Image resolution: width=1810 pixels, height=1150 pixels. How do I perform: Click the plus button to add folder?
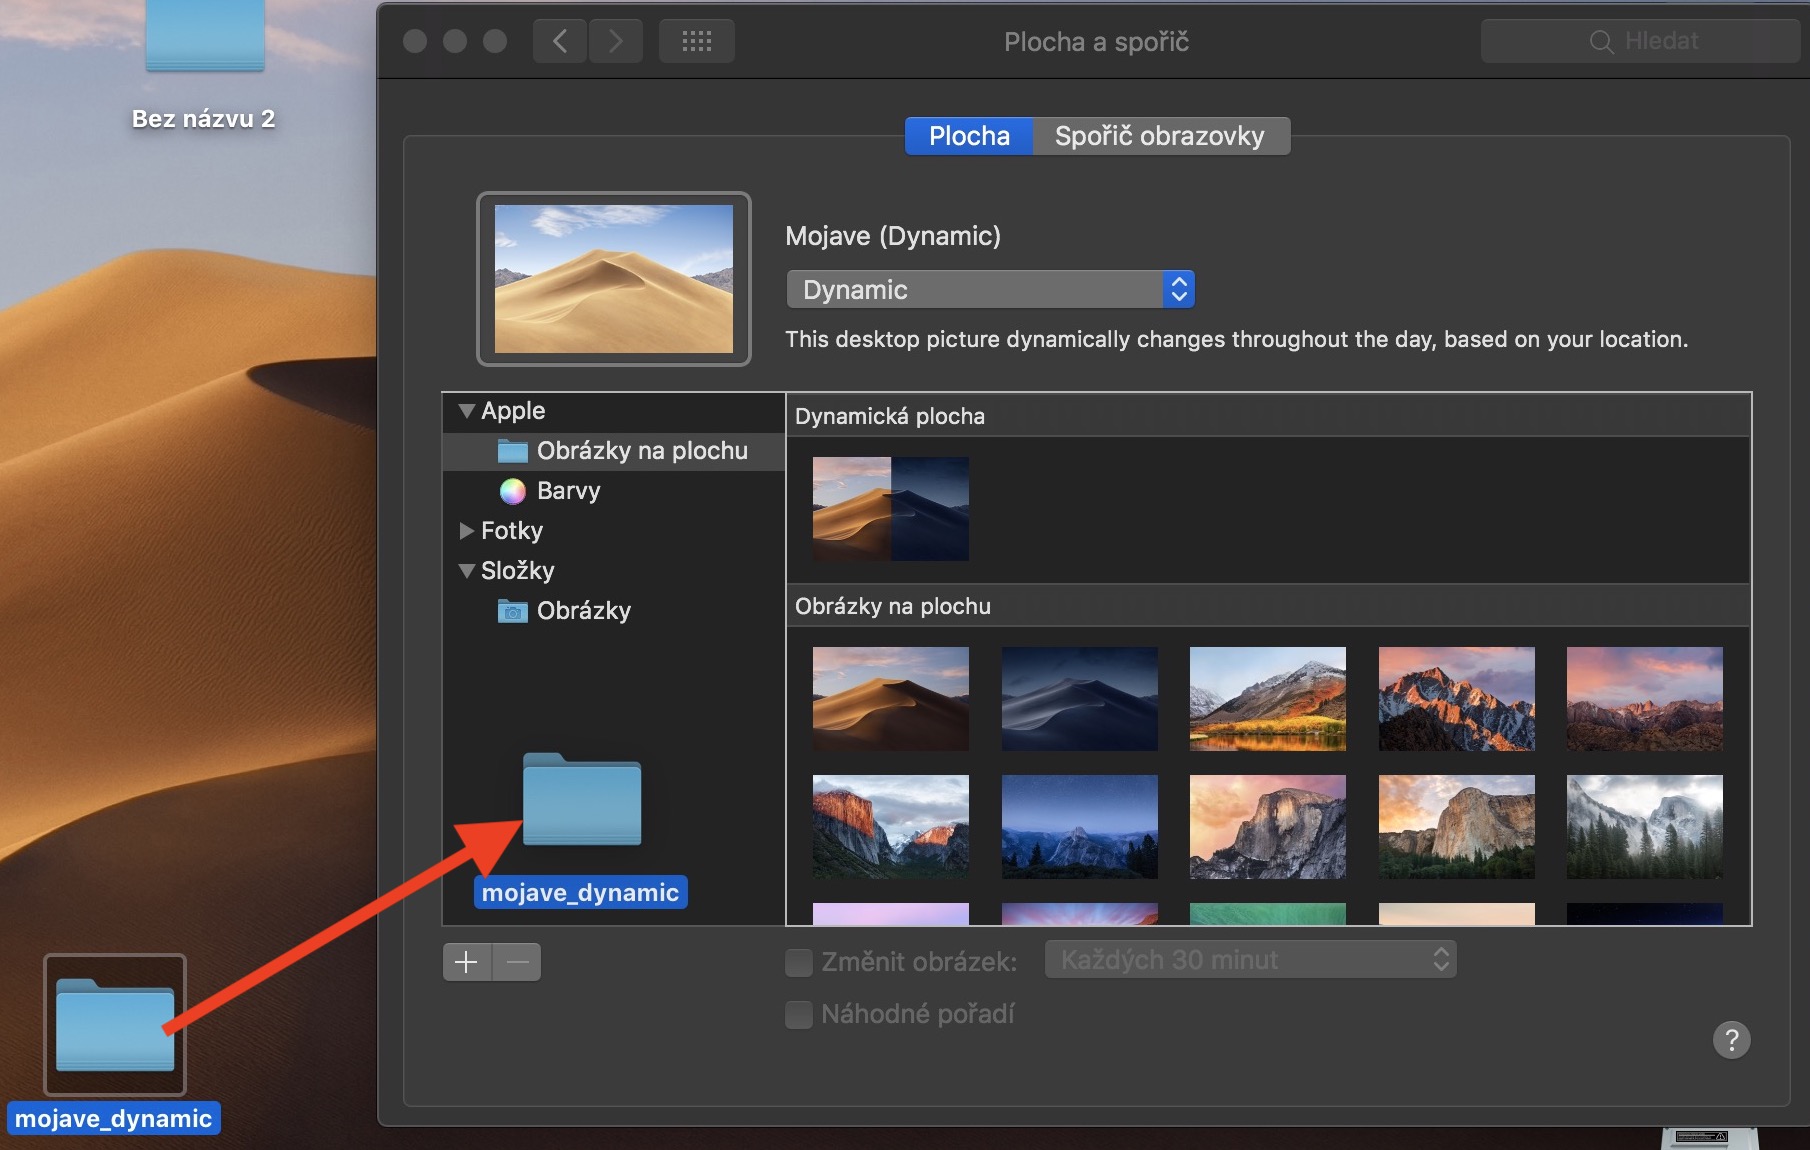(466, 962)
